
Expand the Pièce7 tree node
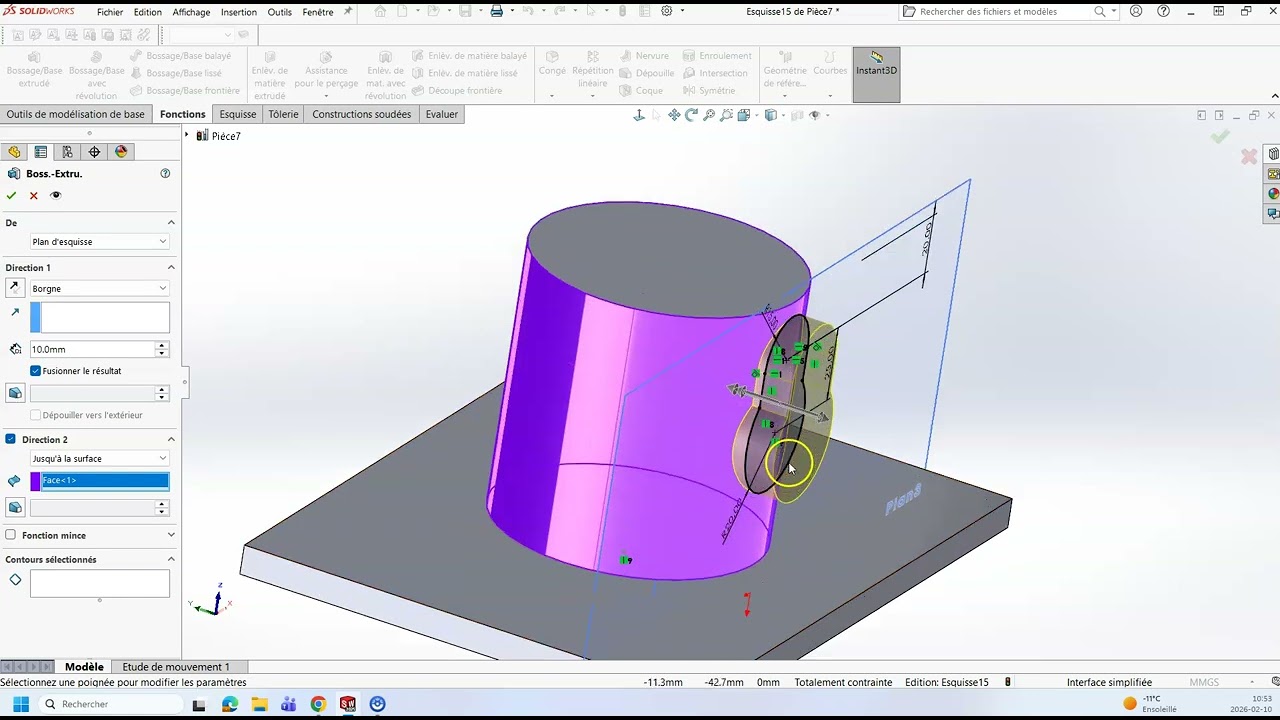[x=187, y=135]
